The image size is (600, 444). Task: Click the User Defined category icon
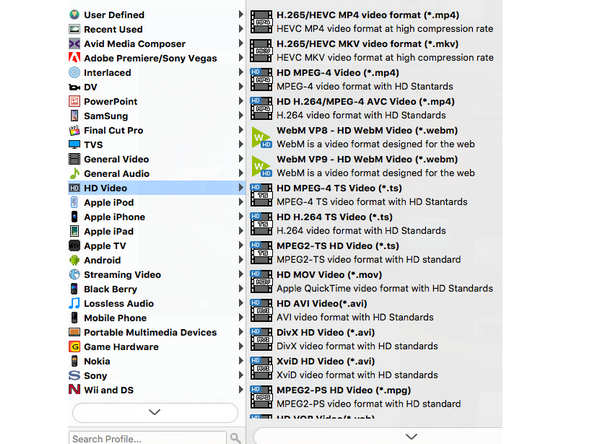74,15
